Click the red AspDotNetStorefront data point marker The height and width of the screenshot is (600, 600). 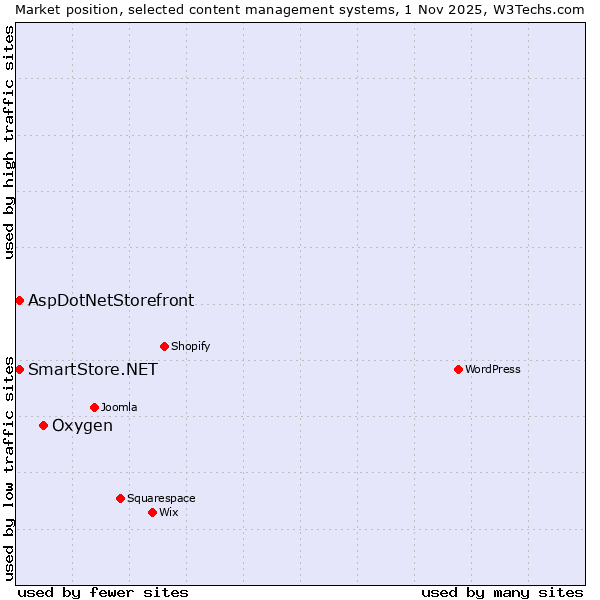click(x=19, y=300)
